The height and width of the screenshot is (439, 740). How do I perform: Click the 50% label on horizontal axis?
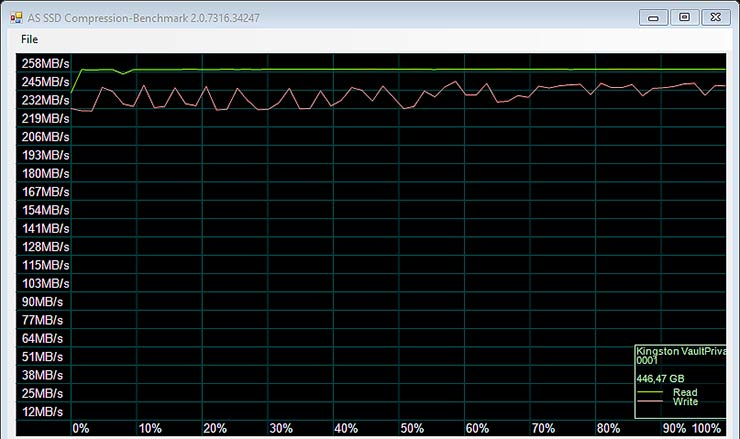pos(411,428)
